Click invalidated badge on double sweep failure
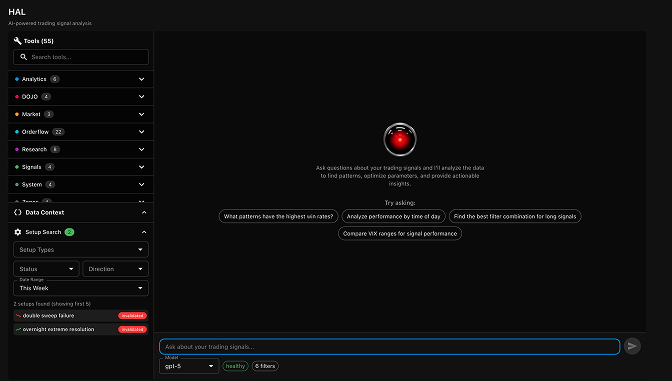This screenshot has height=381, width=672. pos(132,315)
